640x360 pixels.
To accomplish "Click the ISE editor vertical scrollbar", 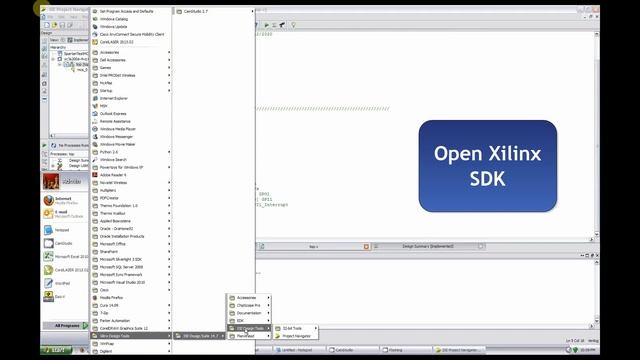I will click(x=597, y=135).
